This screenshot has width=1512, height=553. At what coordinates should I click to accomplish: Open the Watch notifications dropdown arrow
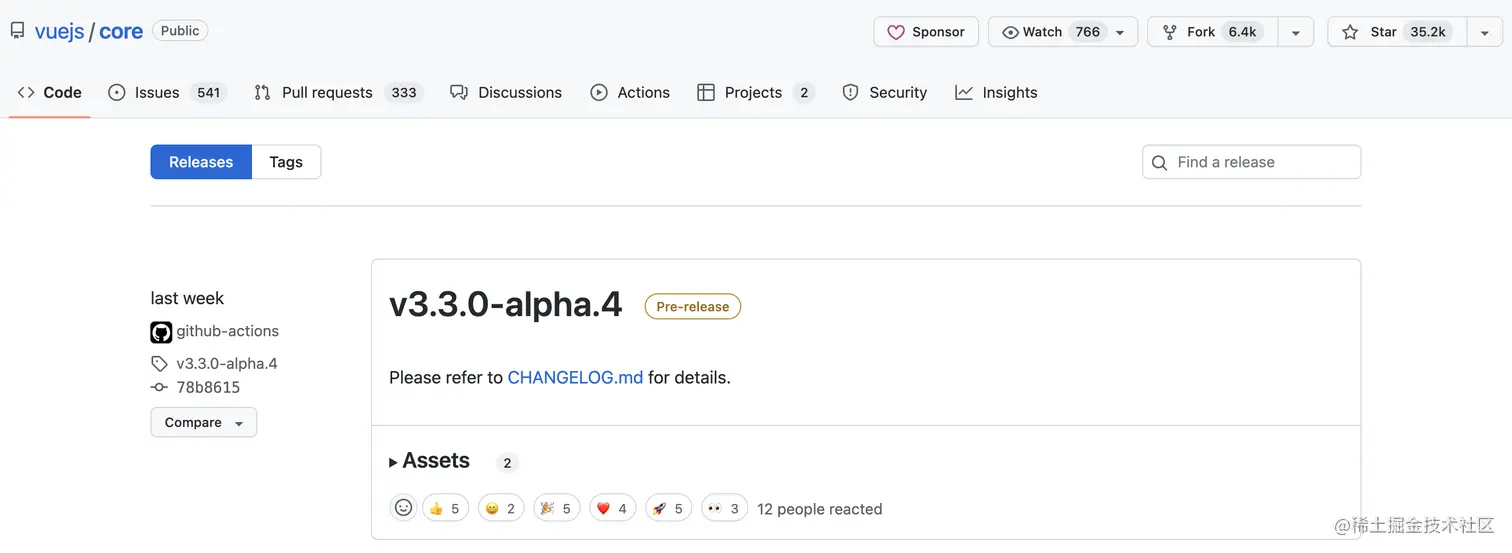[x=1120, y=32]
